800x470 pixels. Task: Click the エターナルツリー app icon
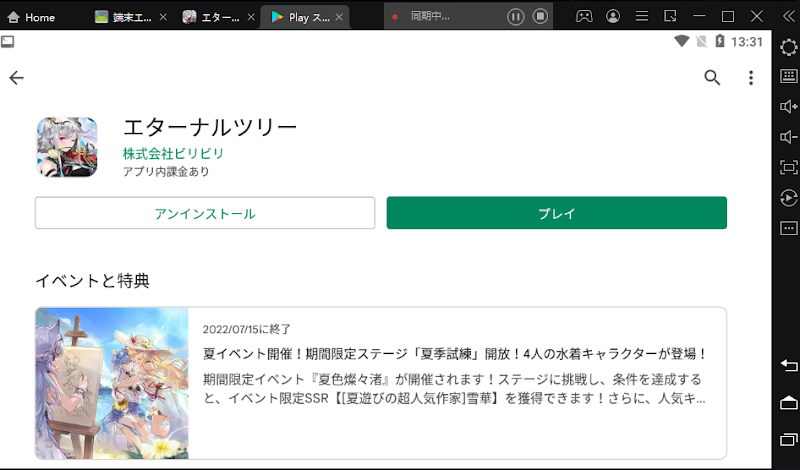point(67,147)
